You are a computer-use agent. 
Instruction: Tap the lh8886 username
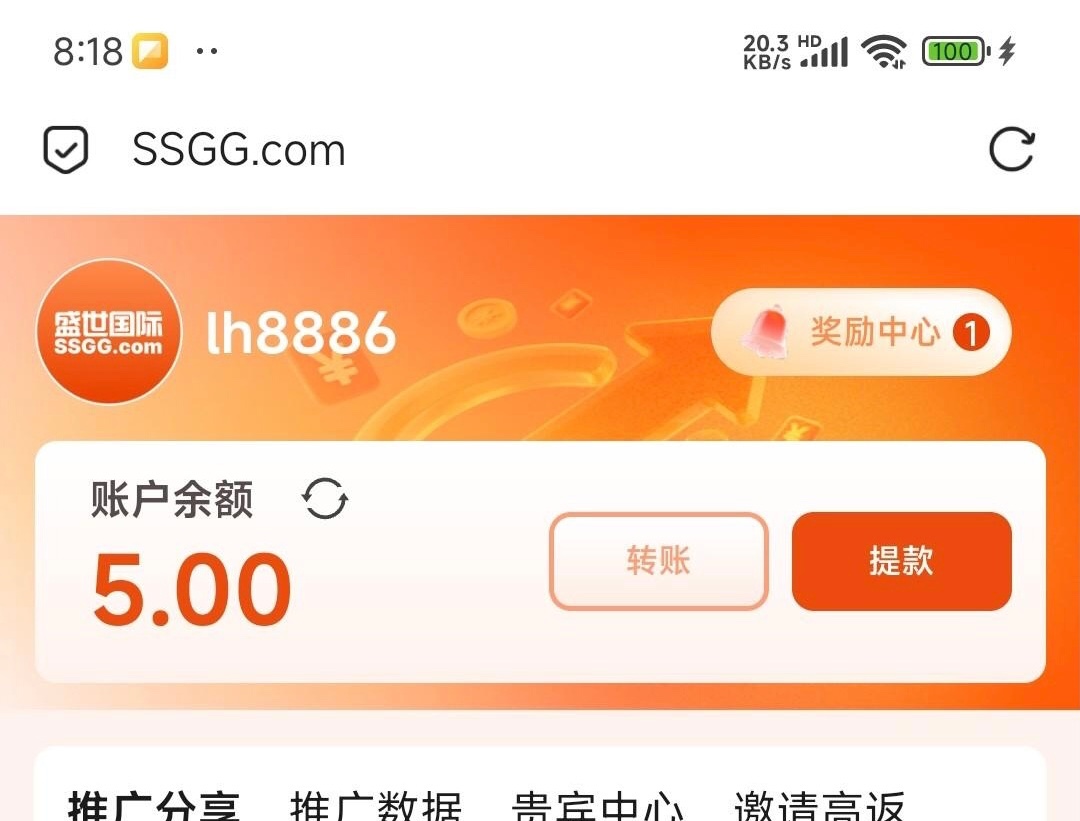(302, 332)
